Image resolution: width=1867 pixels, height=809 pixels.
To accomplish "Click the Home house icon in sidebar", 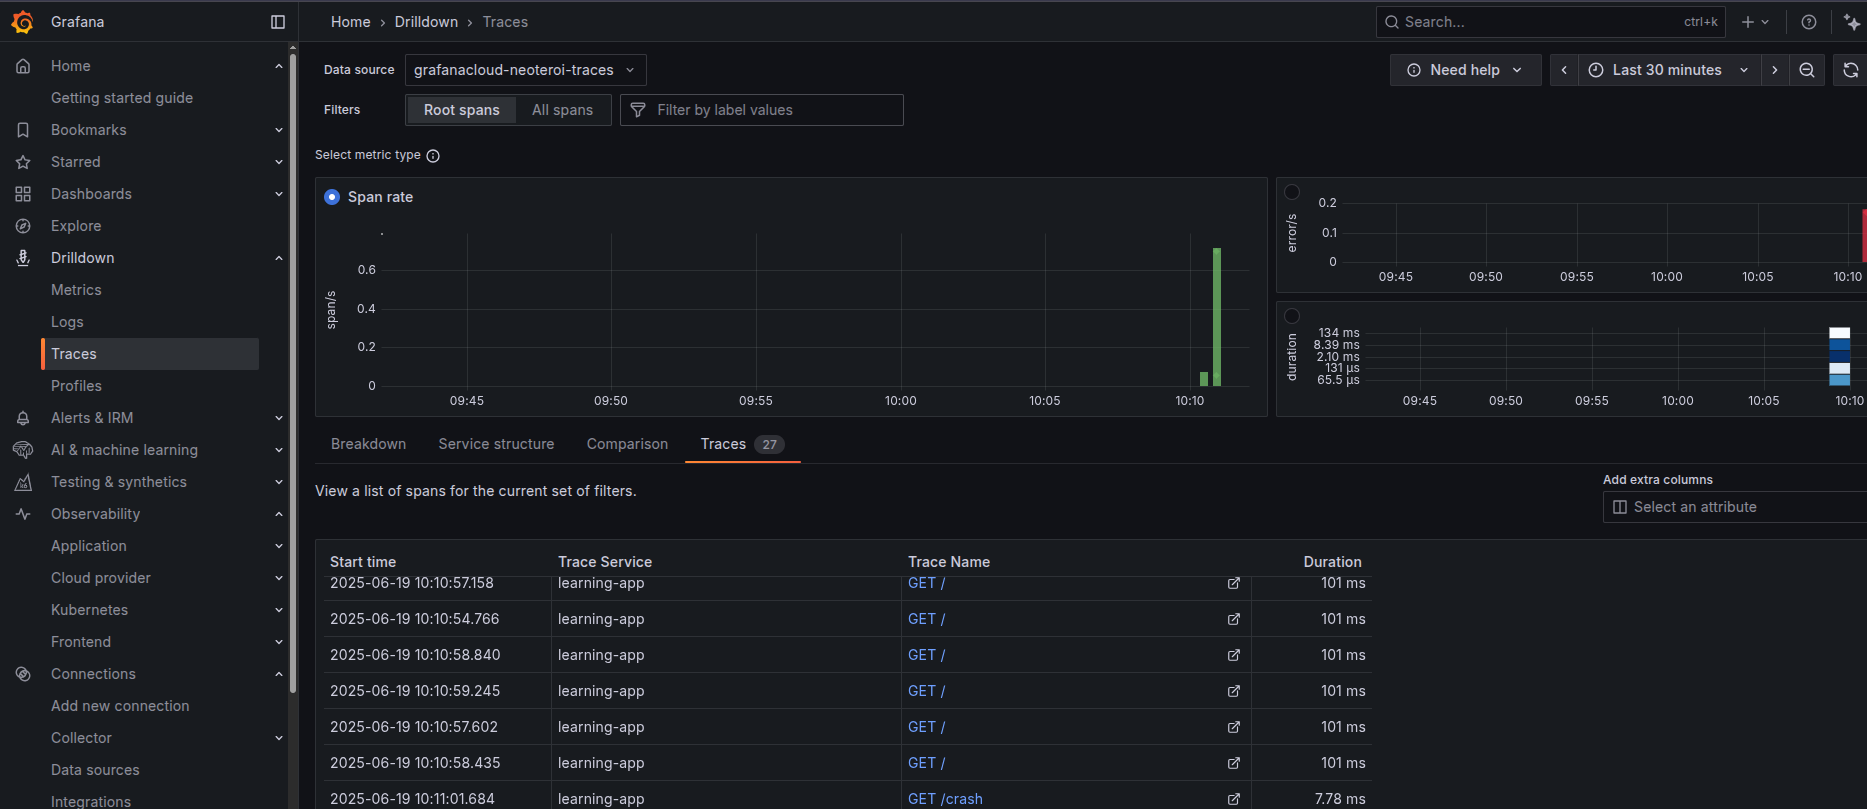I will 23,66.
